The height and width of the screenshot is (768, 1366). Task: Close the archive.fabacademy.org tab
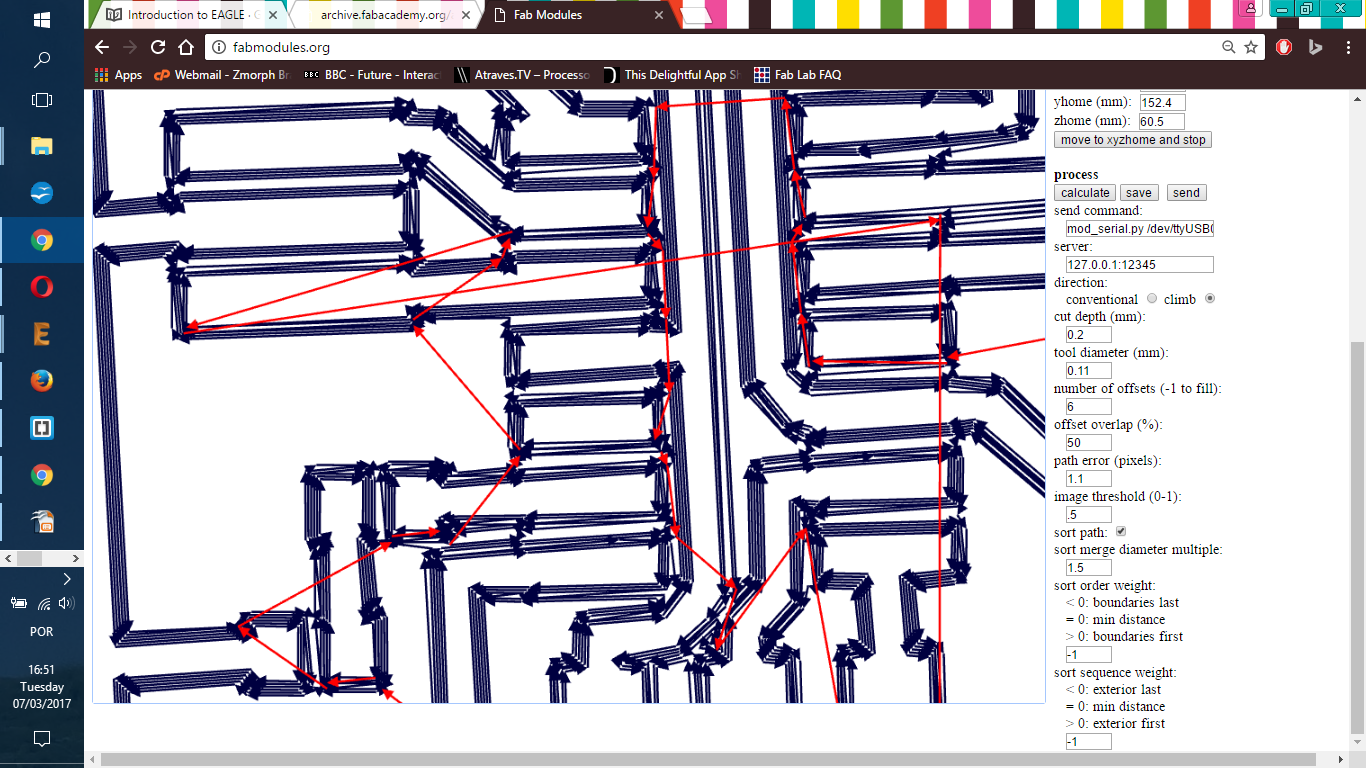point(466,15)
